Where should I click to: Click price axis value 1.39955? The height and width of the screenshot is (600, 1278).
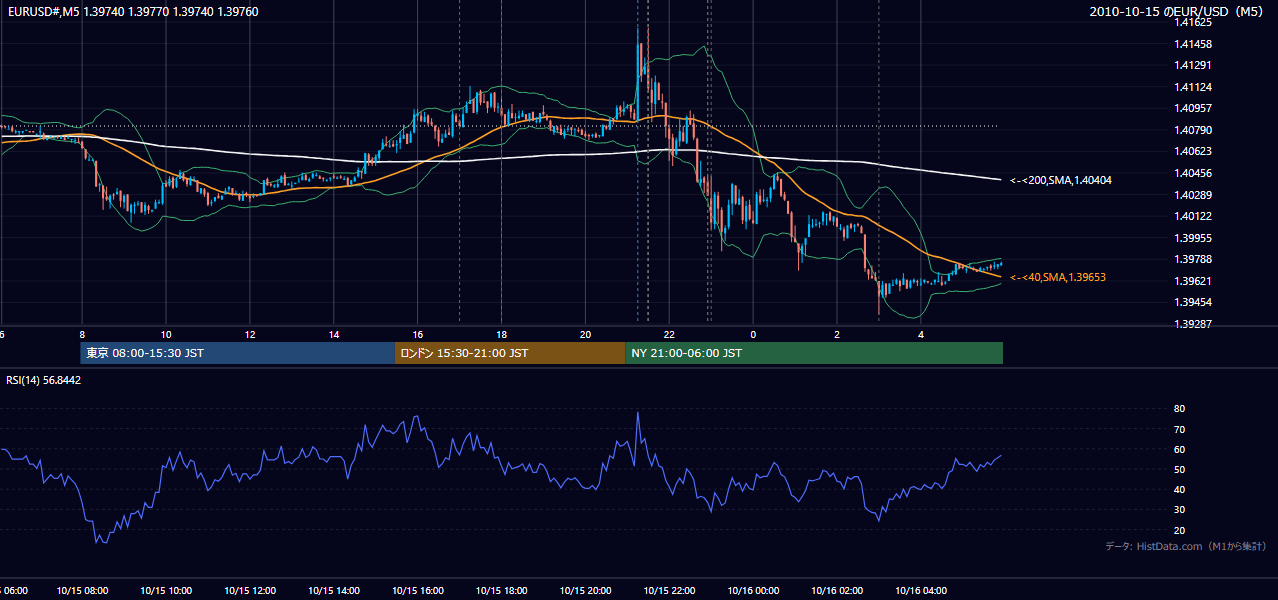point(1193,238)
